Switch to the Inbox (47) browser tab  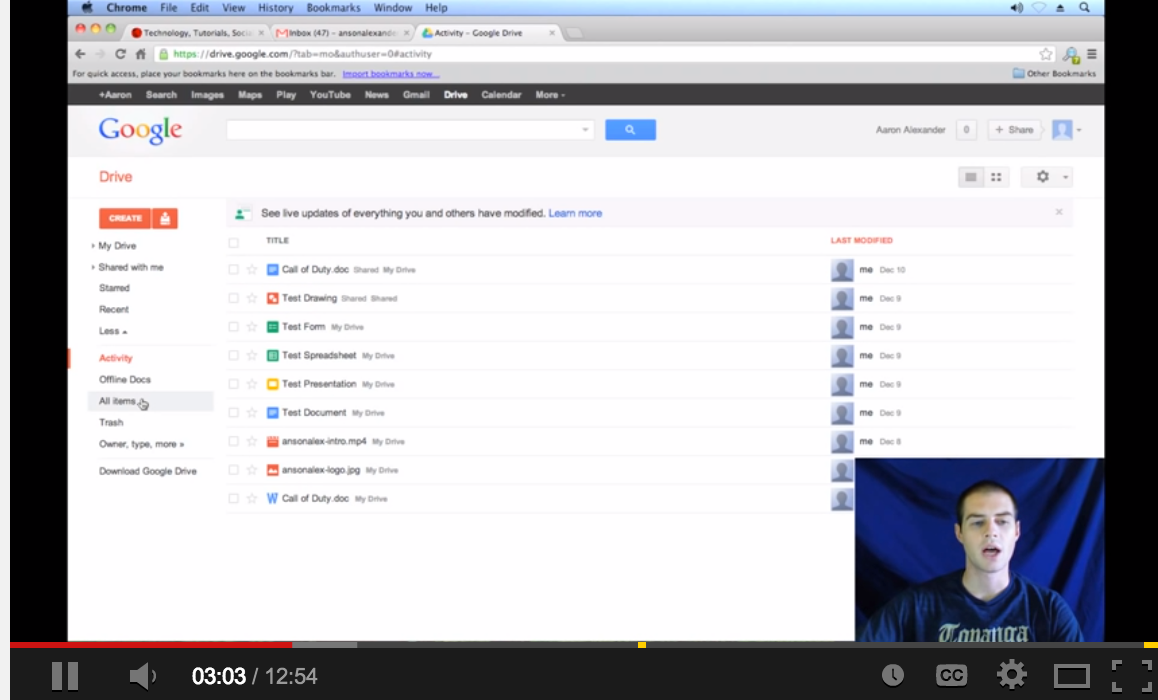[343, 33]
